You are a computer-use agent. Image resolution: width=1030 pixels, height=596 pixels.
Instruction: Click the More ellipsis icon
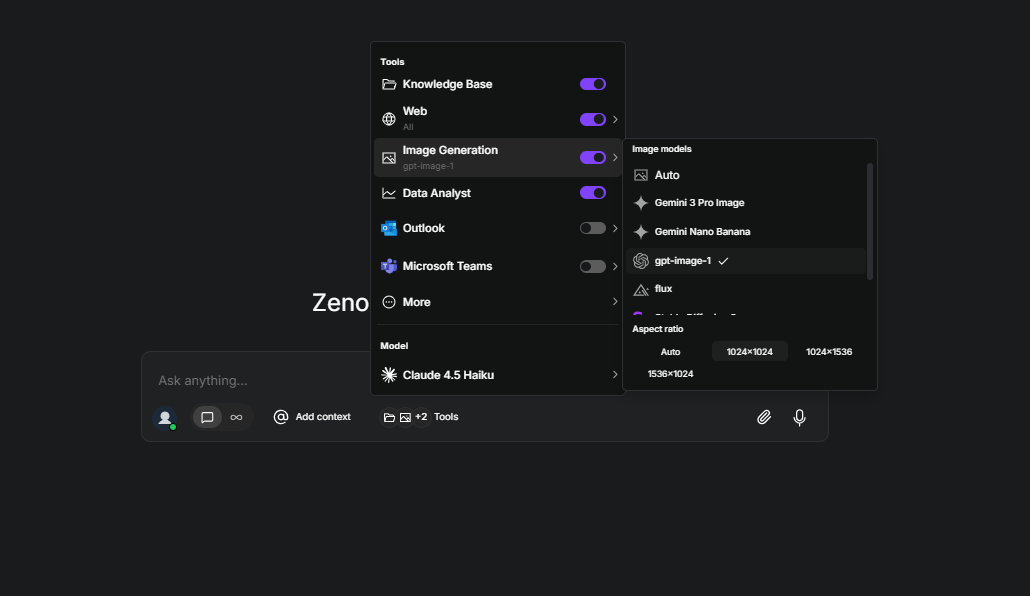(x=389, y=302)
